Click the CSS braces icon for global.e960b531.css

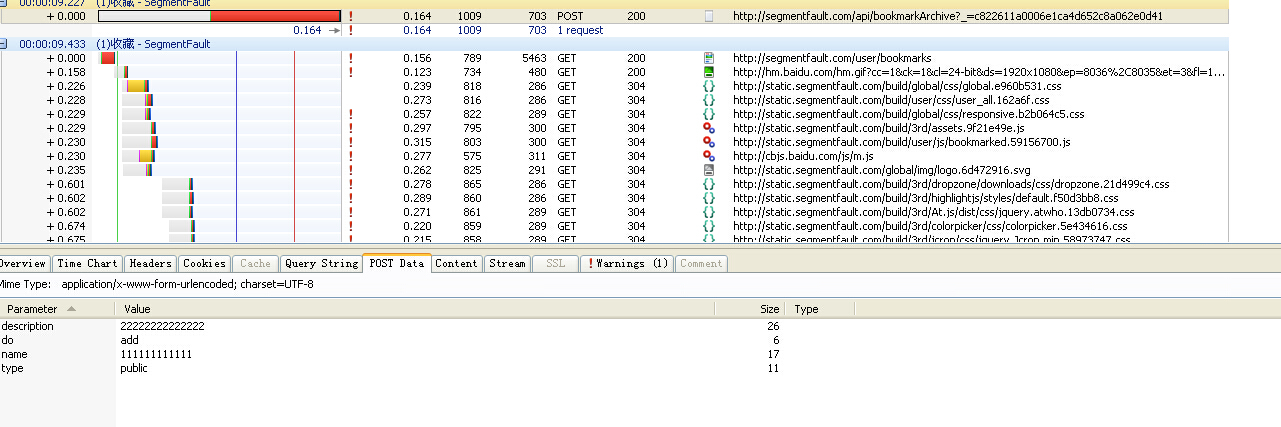click(709, 86)
